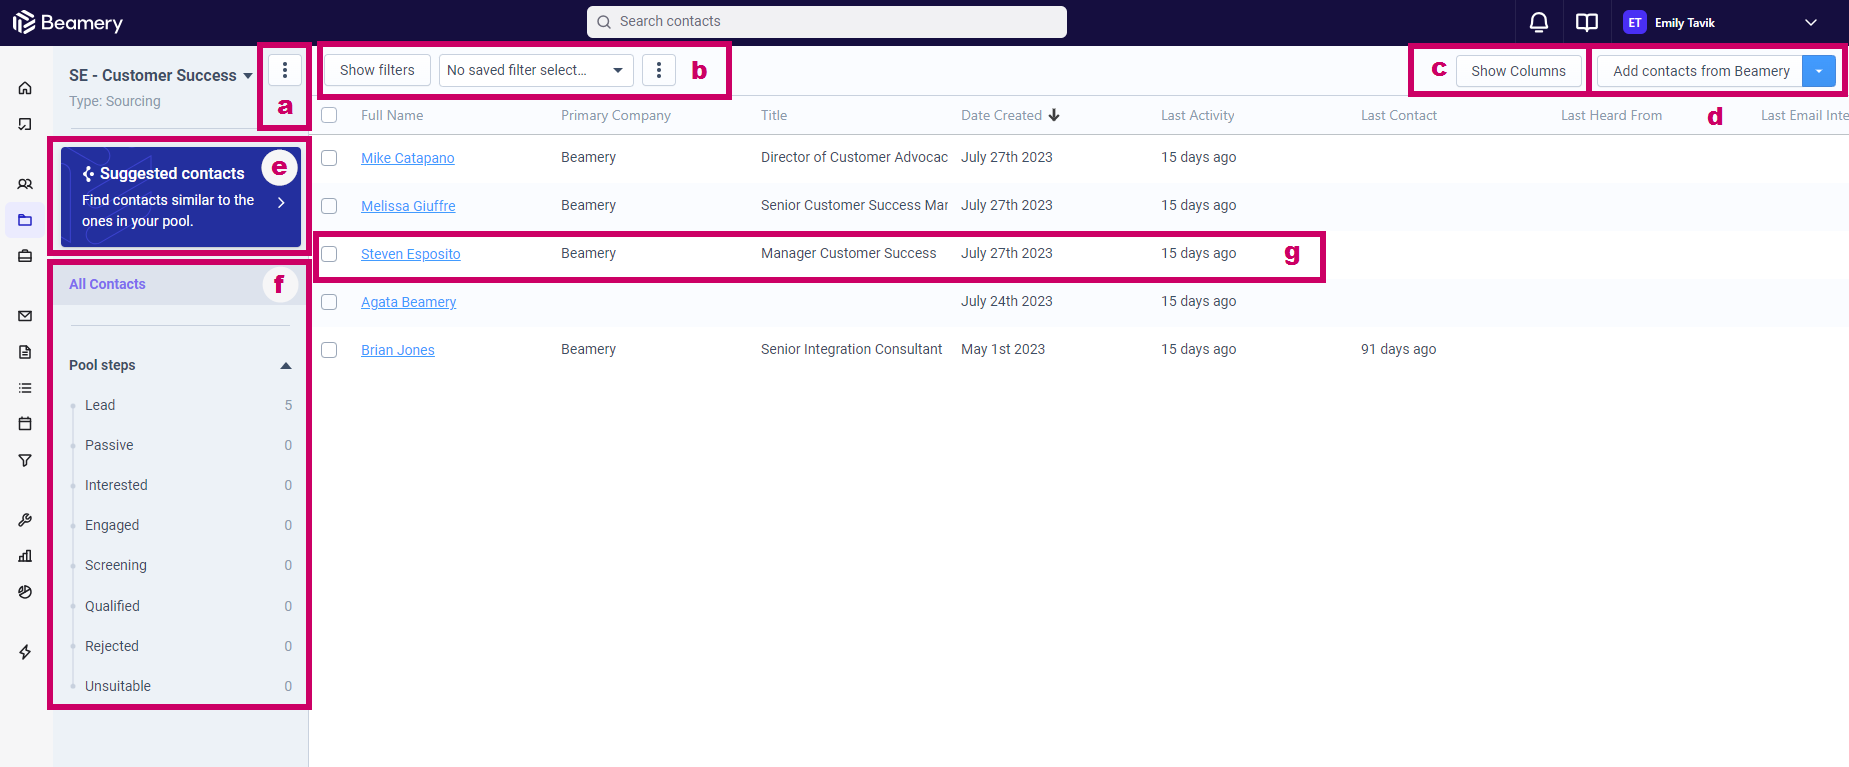Select the Passive pool step
Image resolution: width=1849 pixels, height=767 pixels.
(109, 445)
